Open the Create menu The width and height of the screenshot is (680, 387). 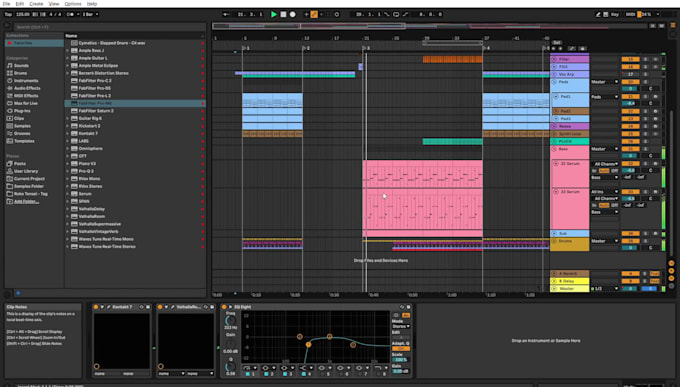tap(36, 3)
